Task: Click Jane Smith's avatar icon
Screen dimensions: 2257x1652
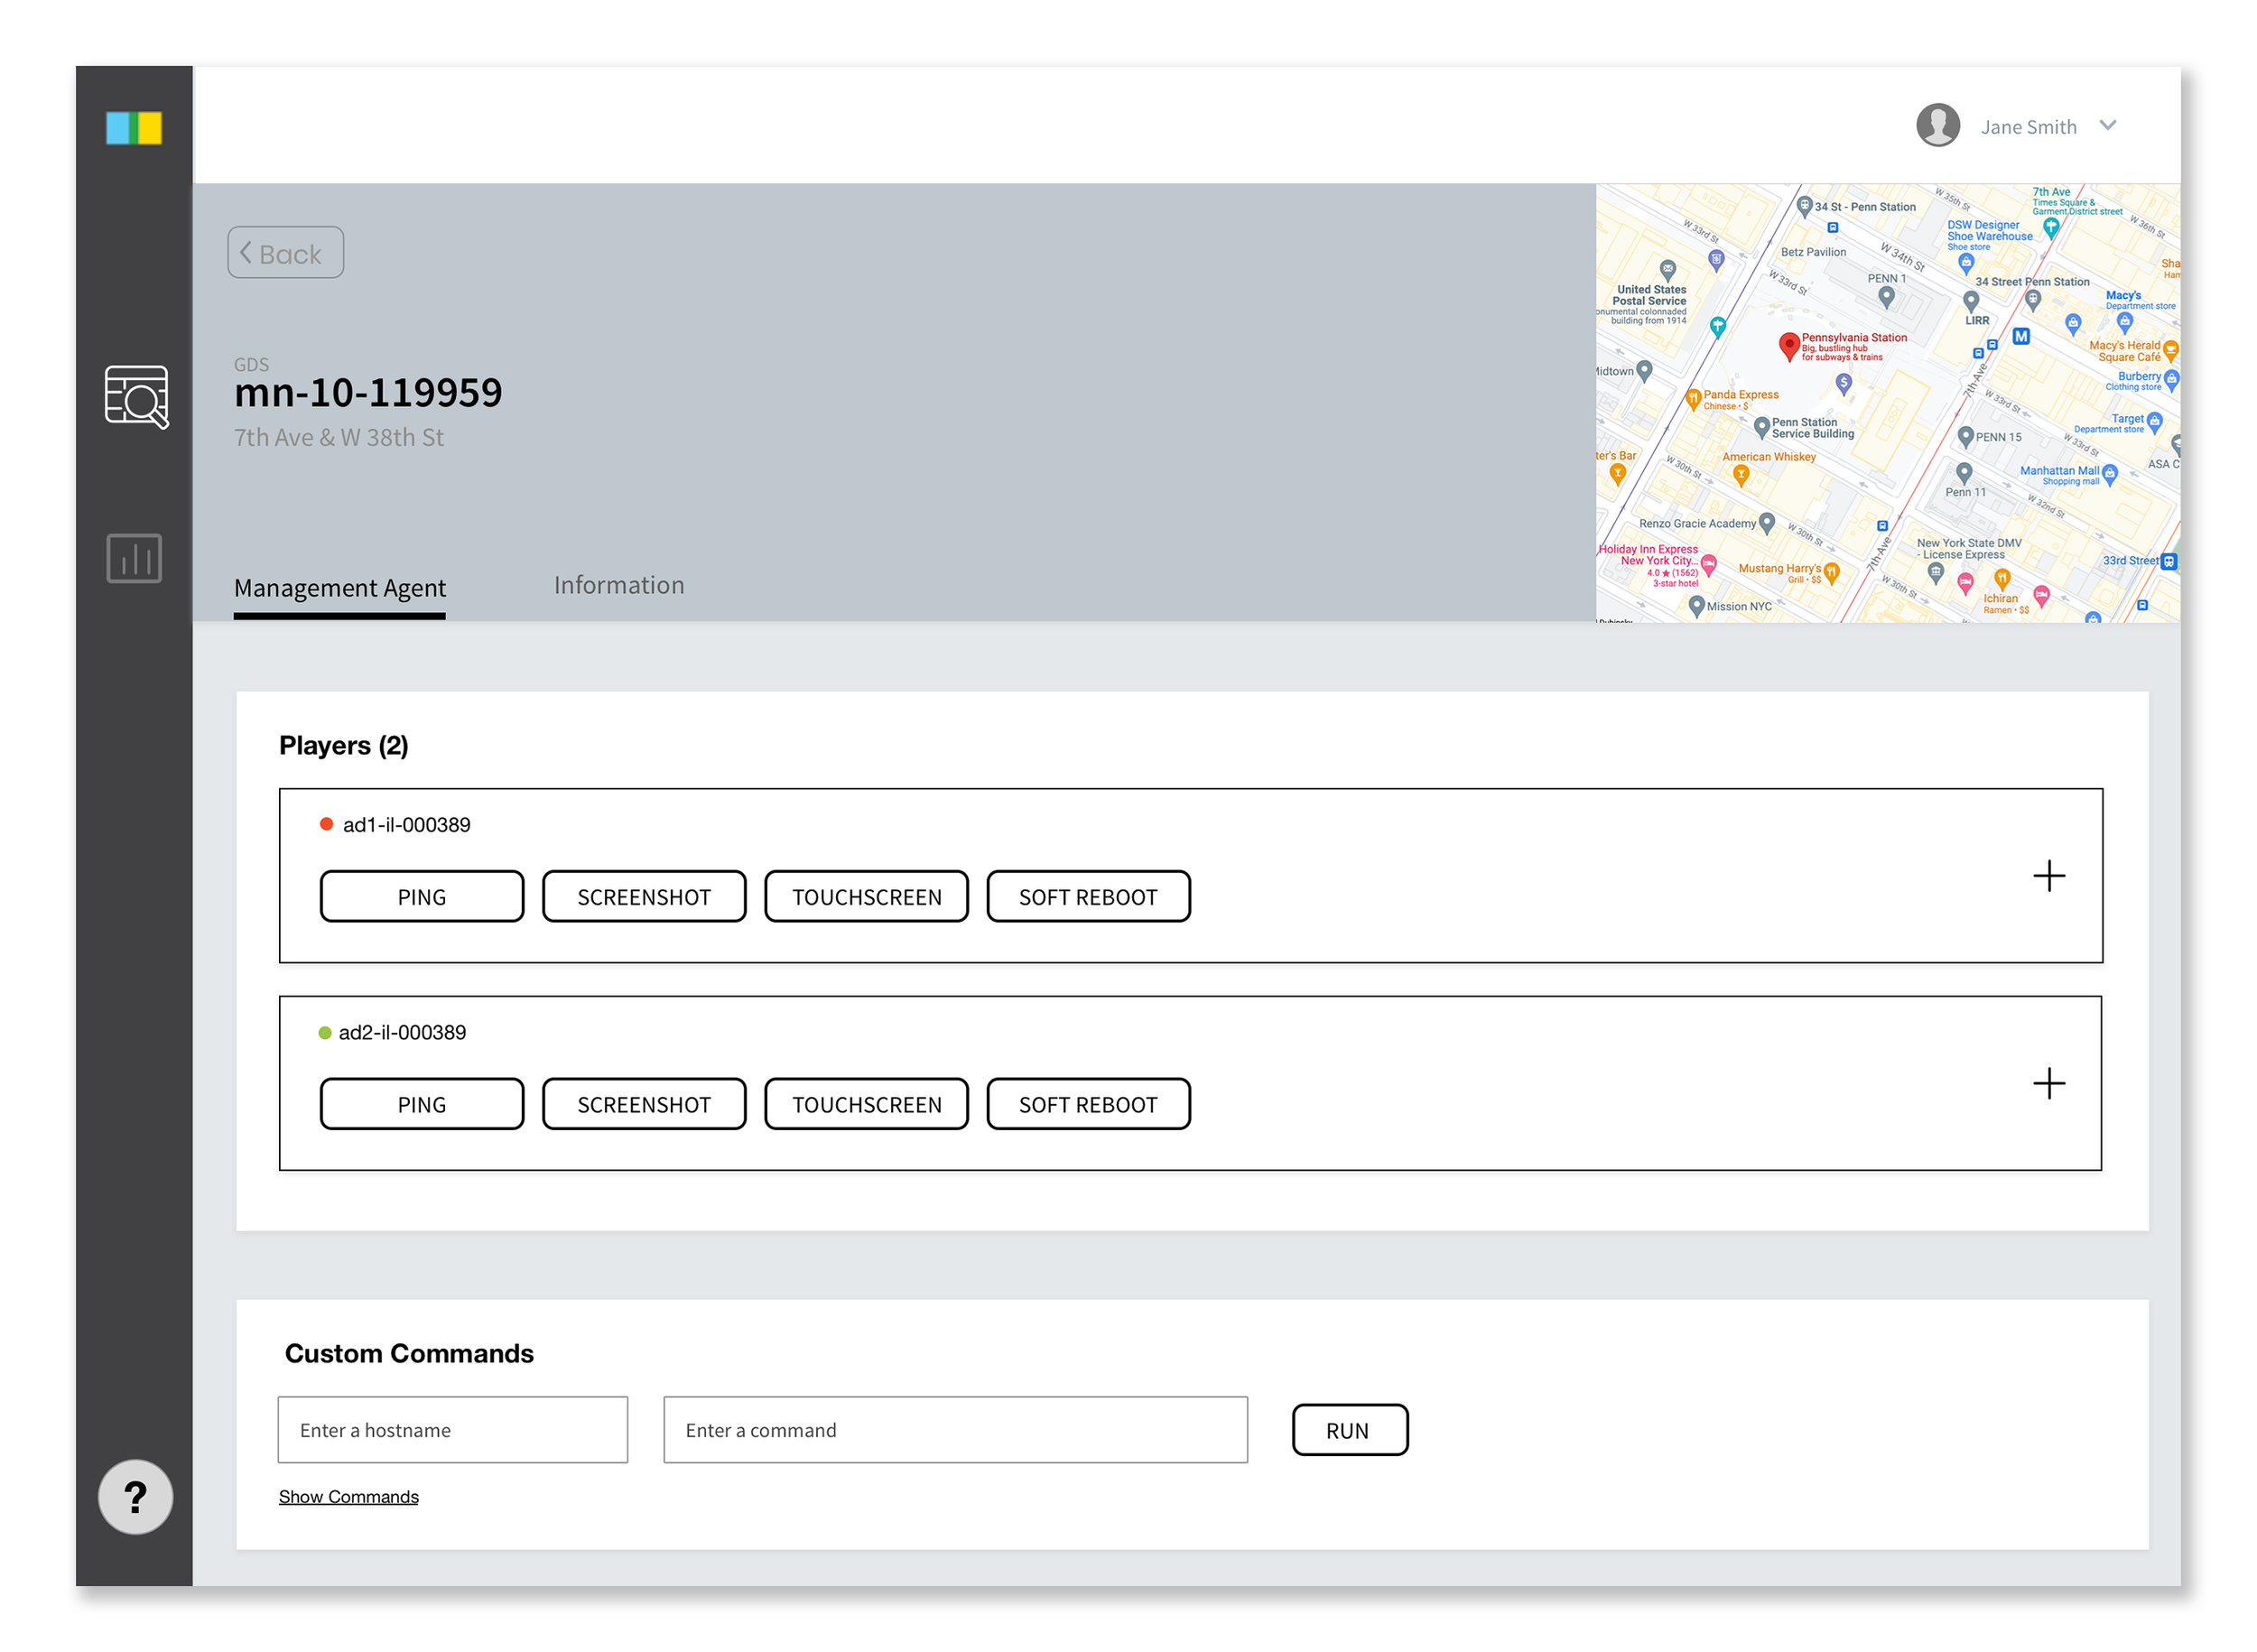Action: point(1937,126)
